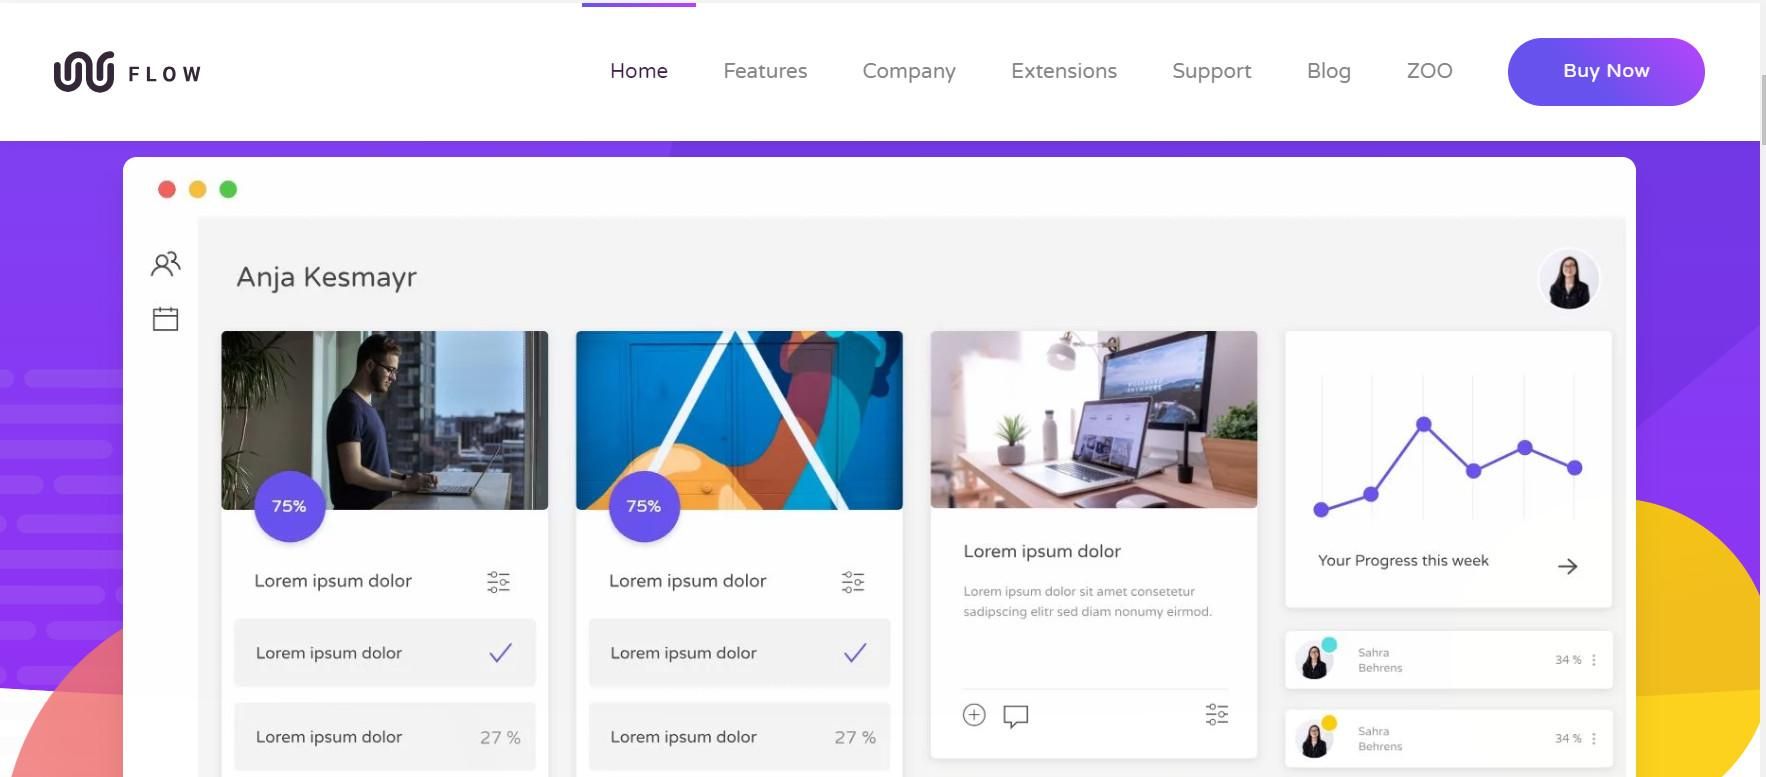The height and width of the screenshot is (777, 1766).
Task: Open the three-dot menu on second Sahra Behrens row
Action: [1594, 739]
